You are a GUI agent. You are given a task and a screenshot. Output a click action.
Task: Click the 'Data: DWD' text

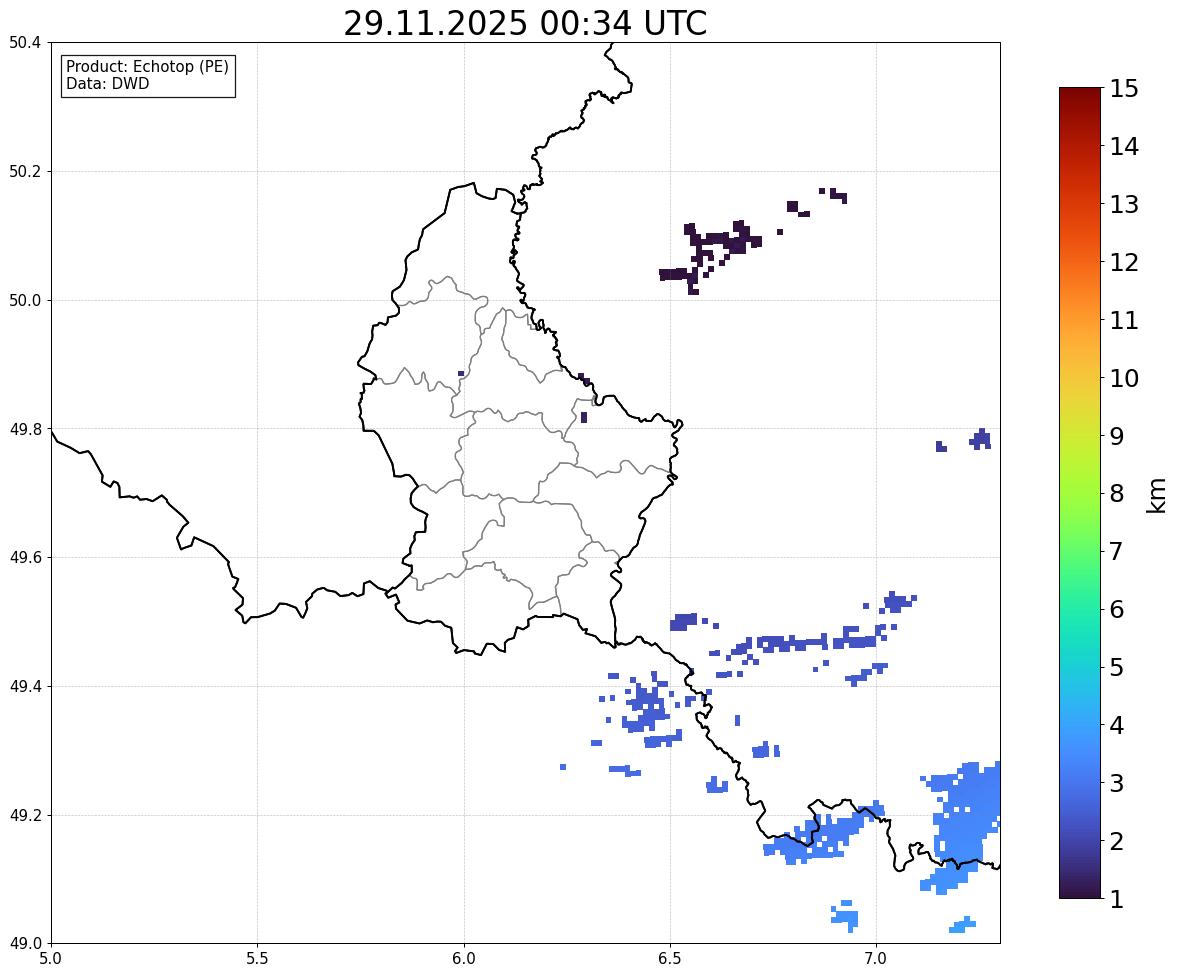[x=107, y=84]
